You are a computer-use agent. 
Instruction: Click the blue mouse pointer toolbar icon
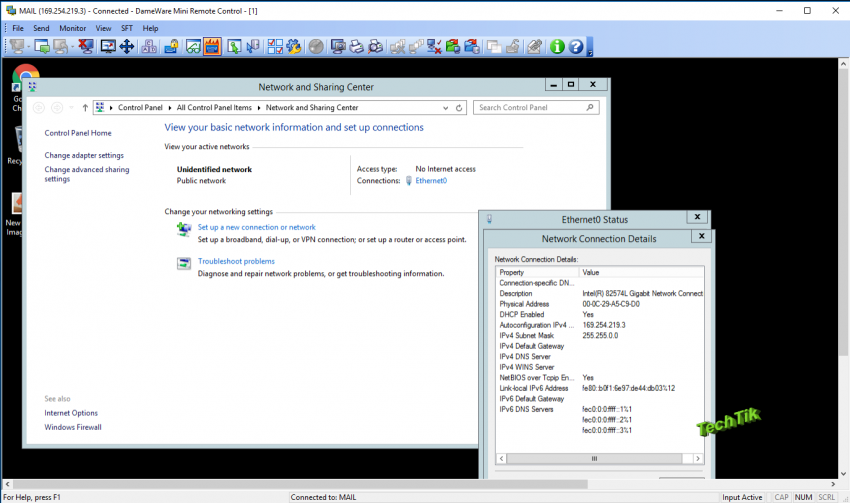[253, 47]
